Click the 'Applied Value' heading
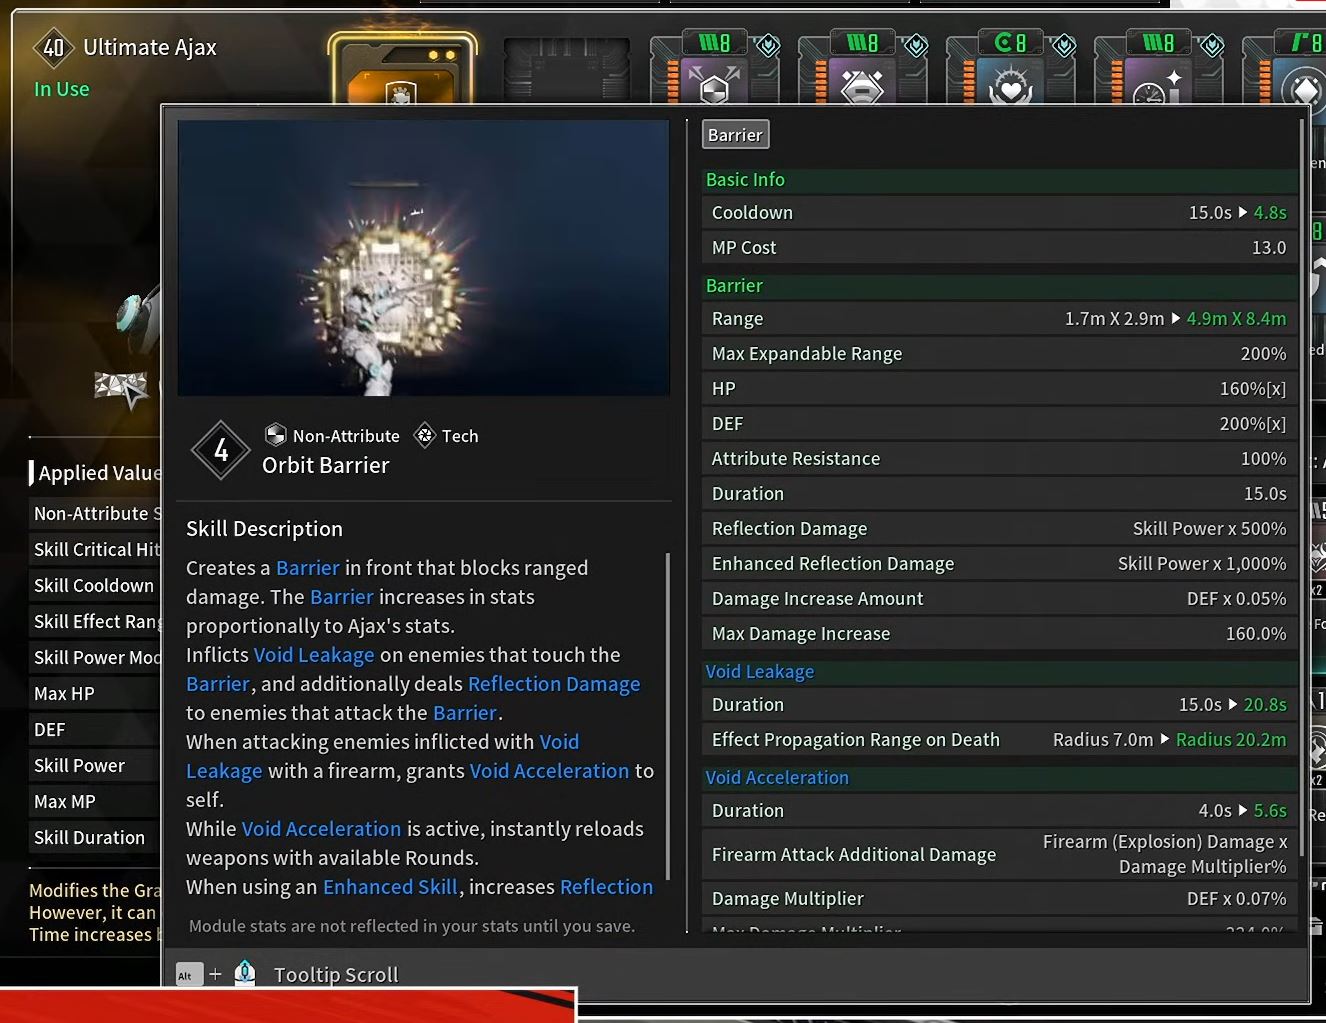 click(x=99, y=473)
